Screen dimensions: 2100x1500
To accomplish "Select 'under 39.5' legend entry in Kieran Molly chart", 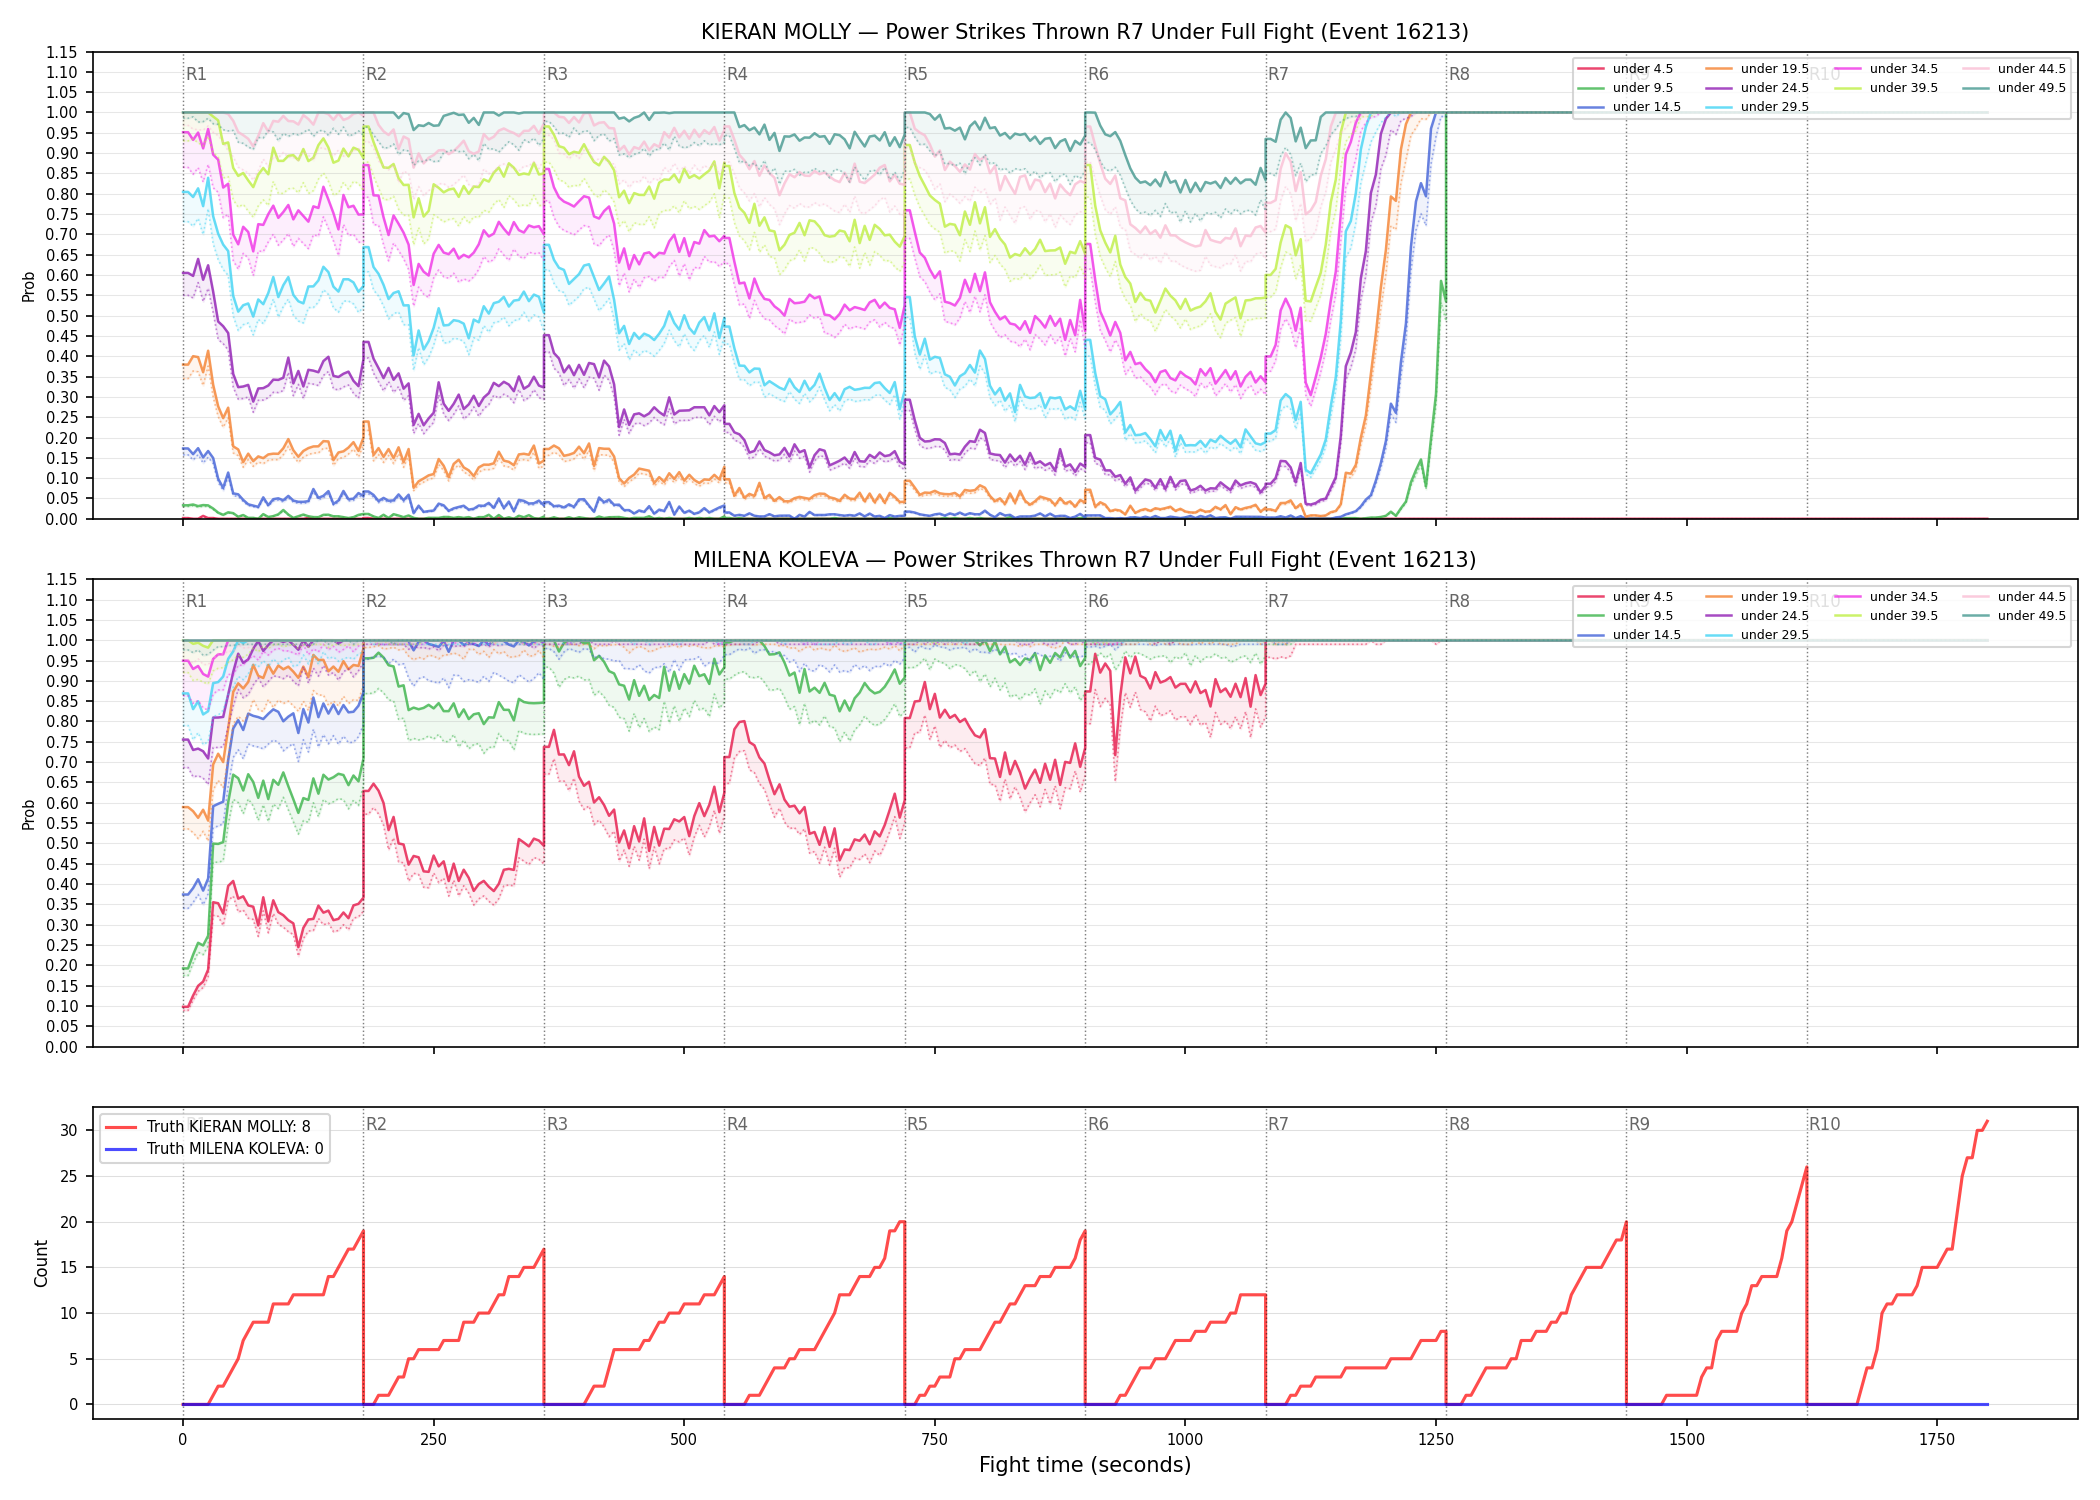I will click(1886, 88).
